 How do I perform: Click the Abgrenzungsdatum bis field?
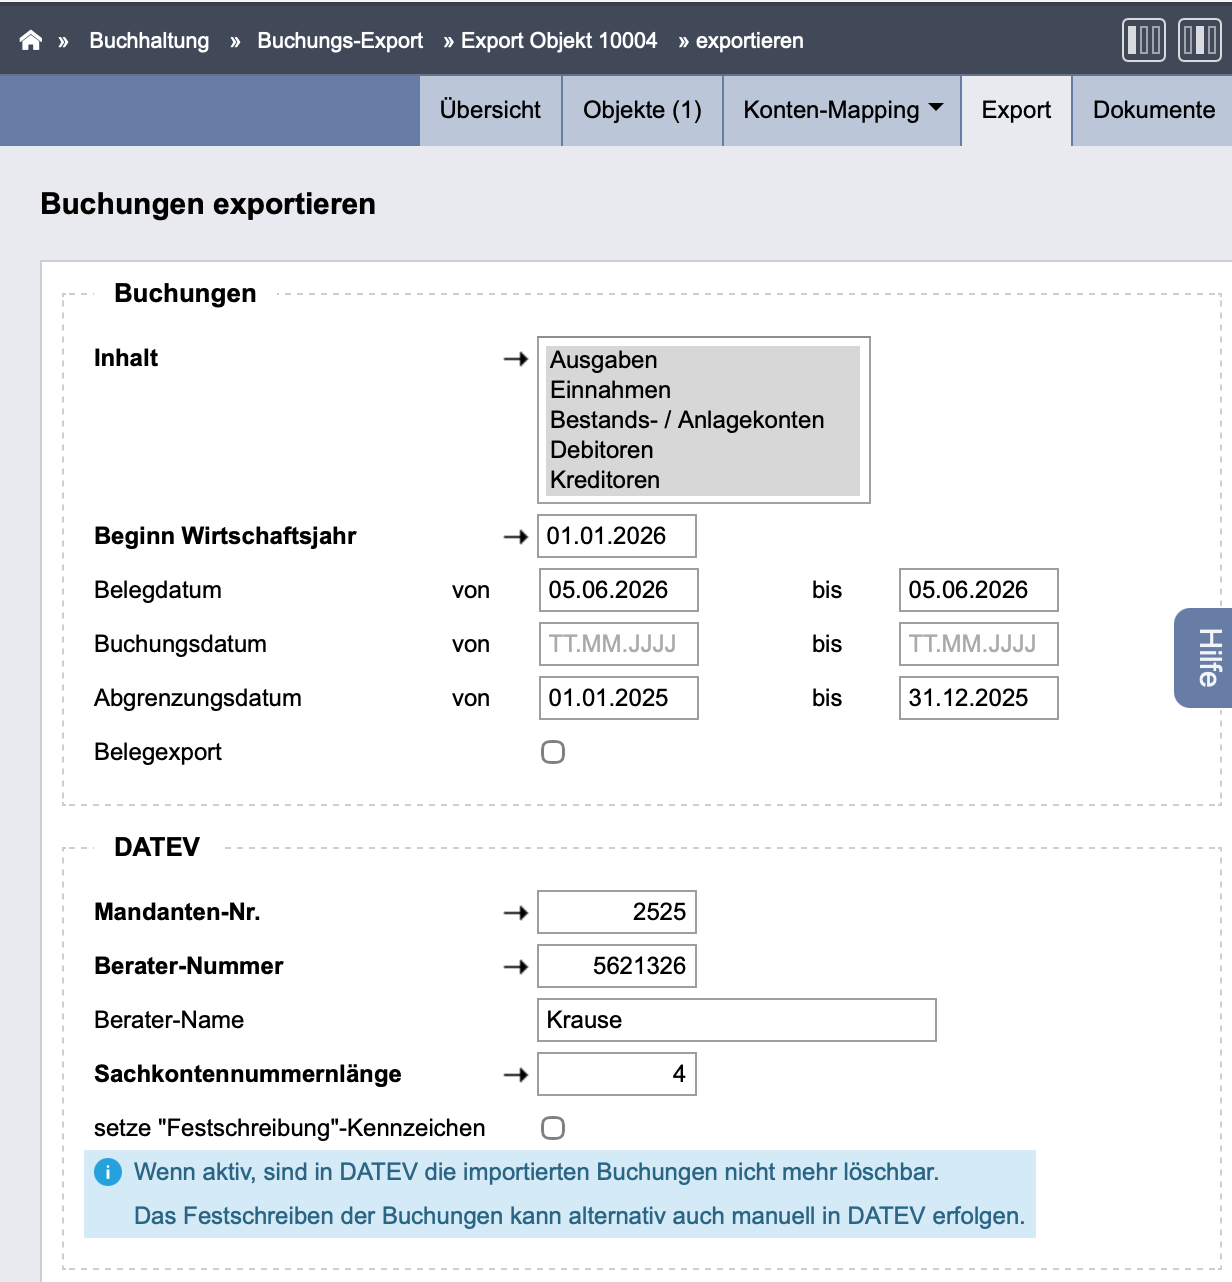(x=978, y=698)
